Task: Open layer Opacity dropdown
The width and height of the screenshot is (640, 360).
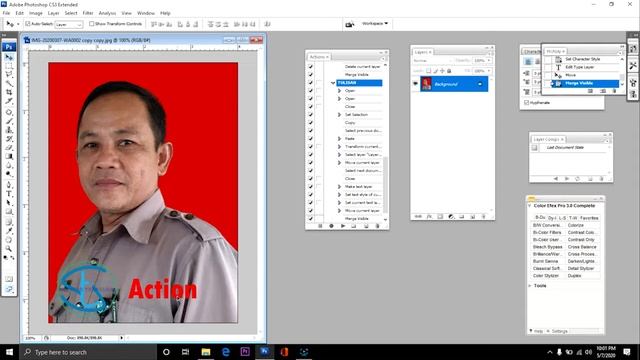Action: (x=489, y=61)
